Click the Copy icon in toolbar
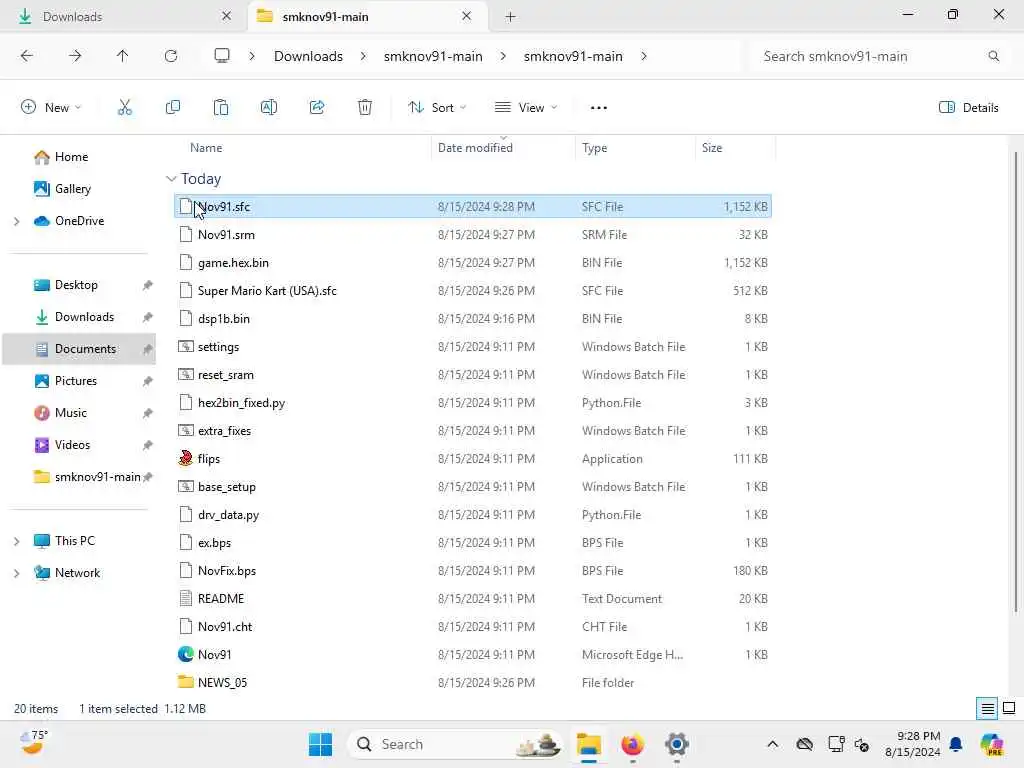This screenshot has width=1024, height=768. (173, 108)
